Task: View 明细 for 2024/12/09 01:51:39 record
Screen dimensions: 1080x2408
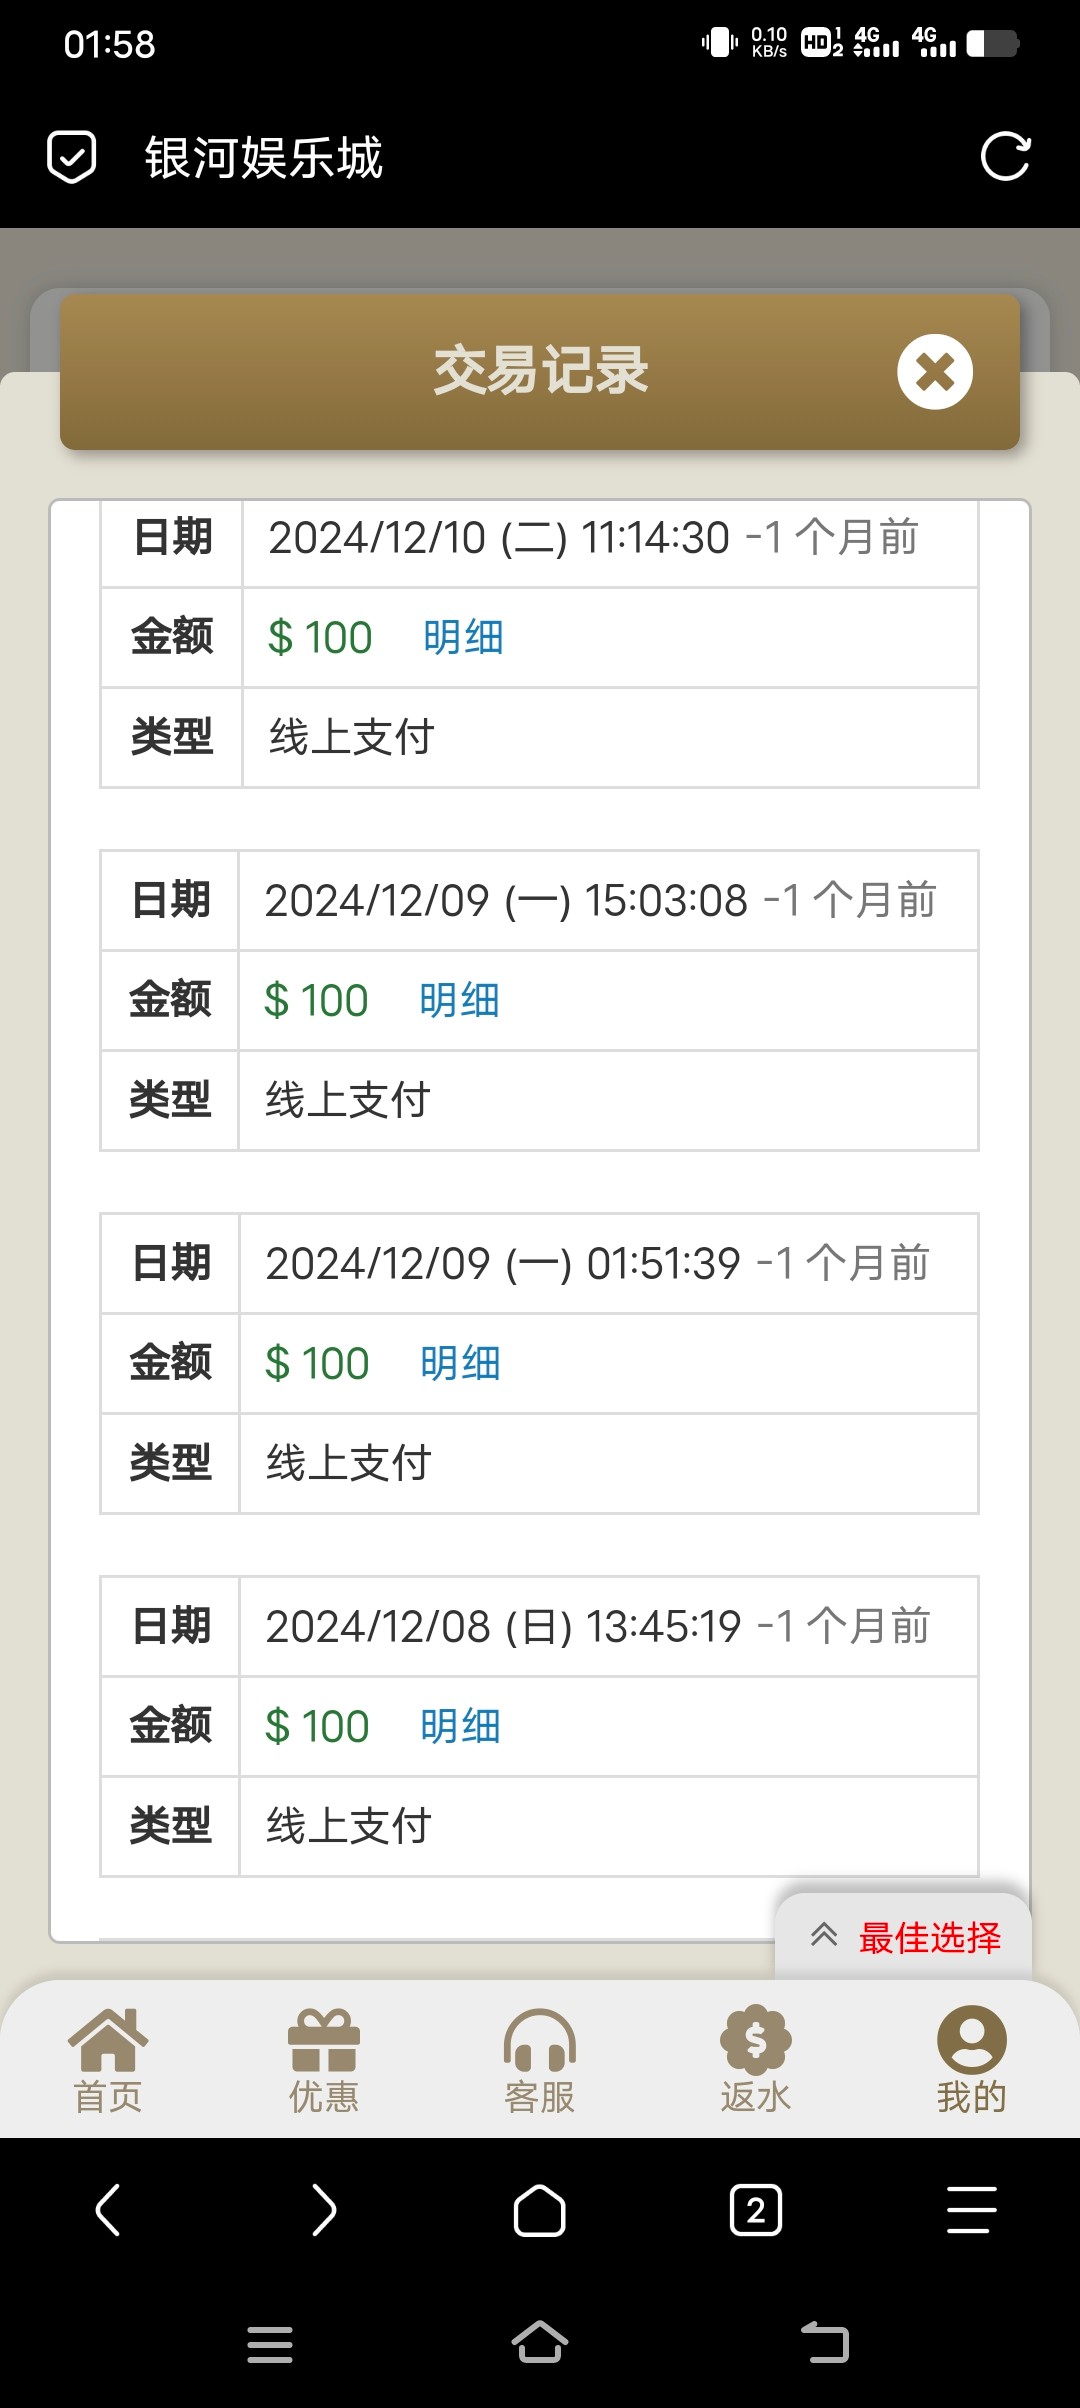Action: tap(460, 1364)
